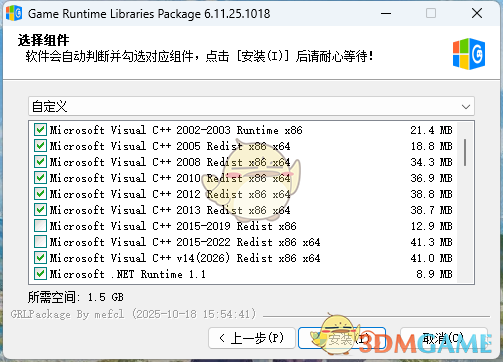
Task: Select the Visual C++ 2010 Redist x86 x64 text
Action: tap(170, 178)
